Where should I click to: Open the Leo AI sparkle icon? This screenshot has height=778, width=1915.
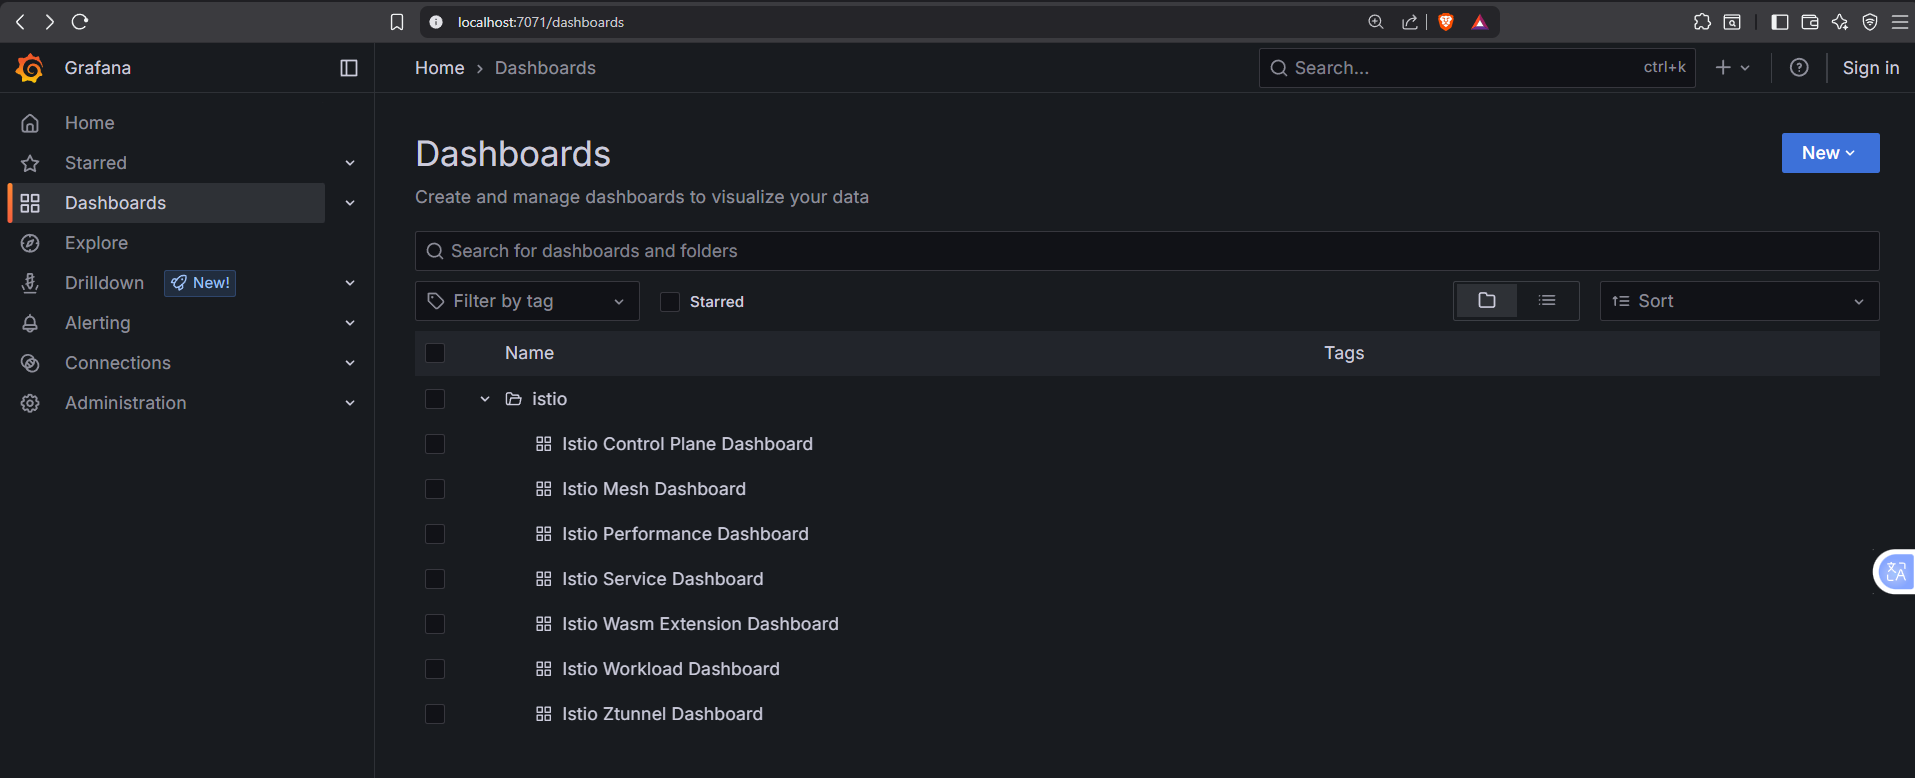1840,22
